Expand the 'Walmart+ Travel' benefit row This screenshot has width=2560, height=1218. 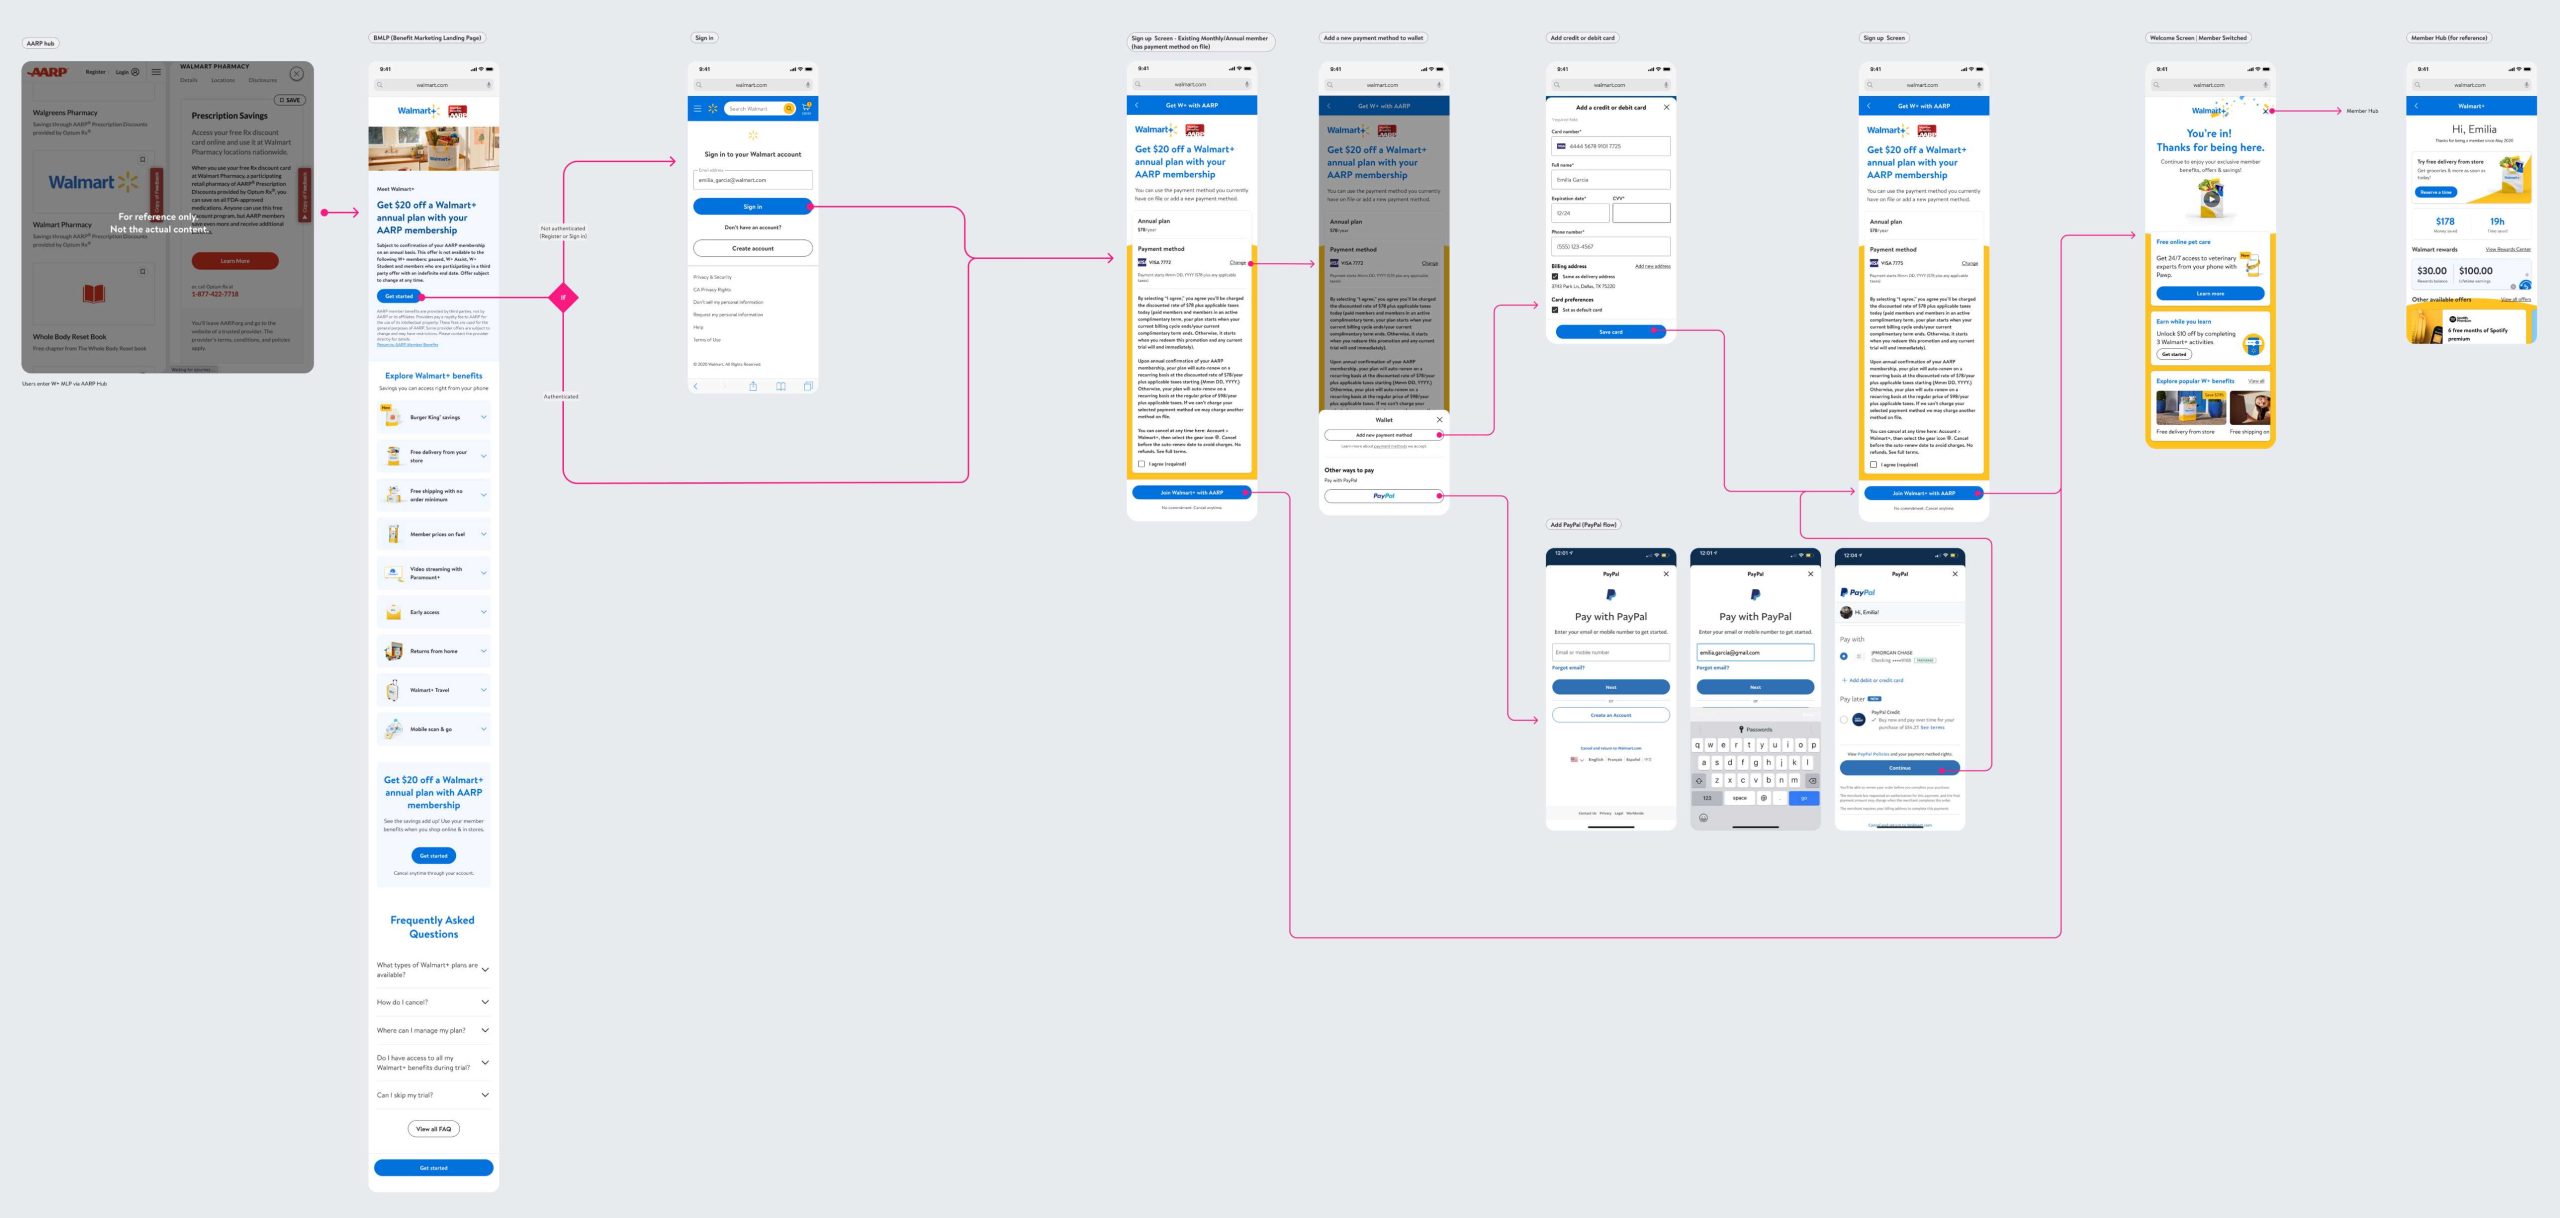point(484,690)
